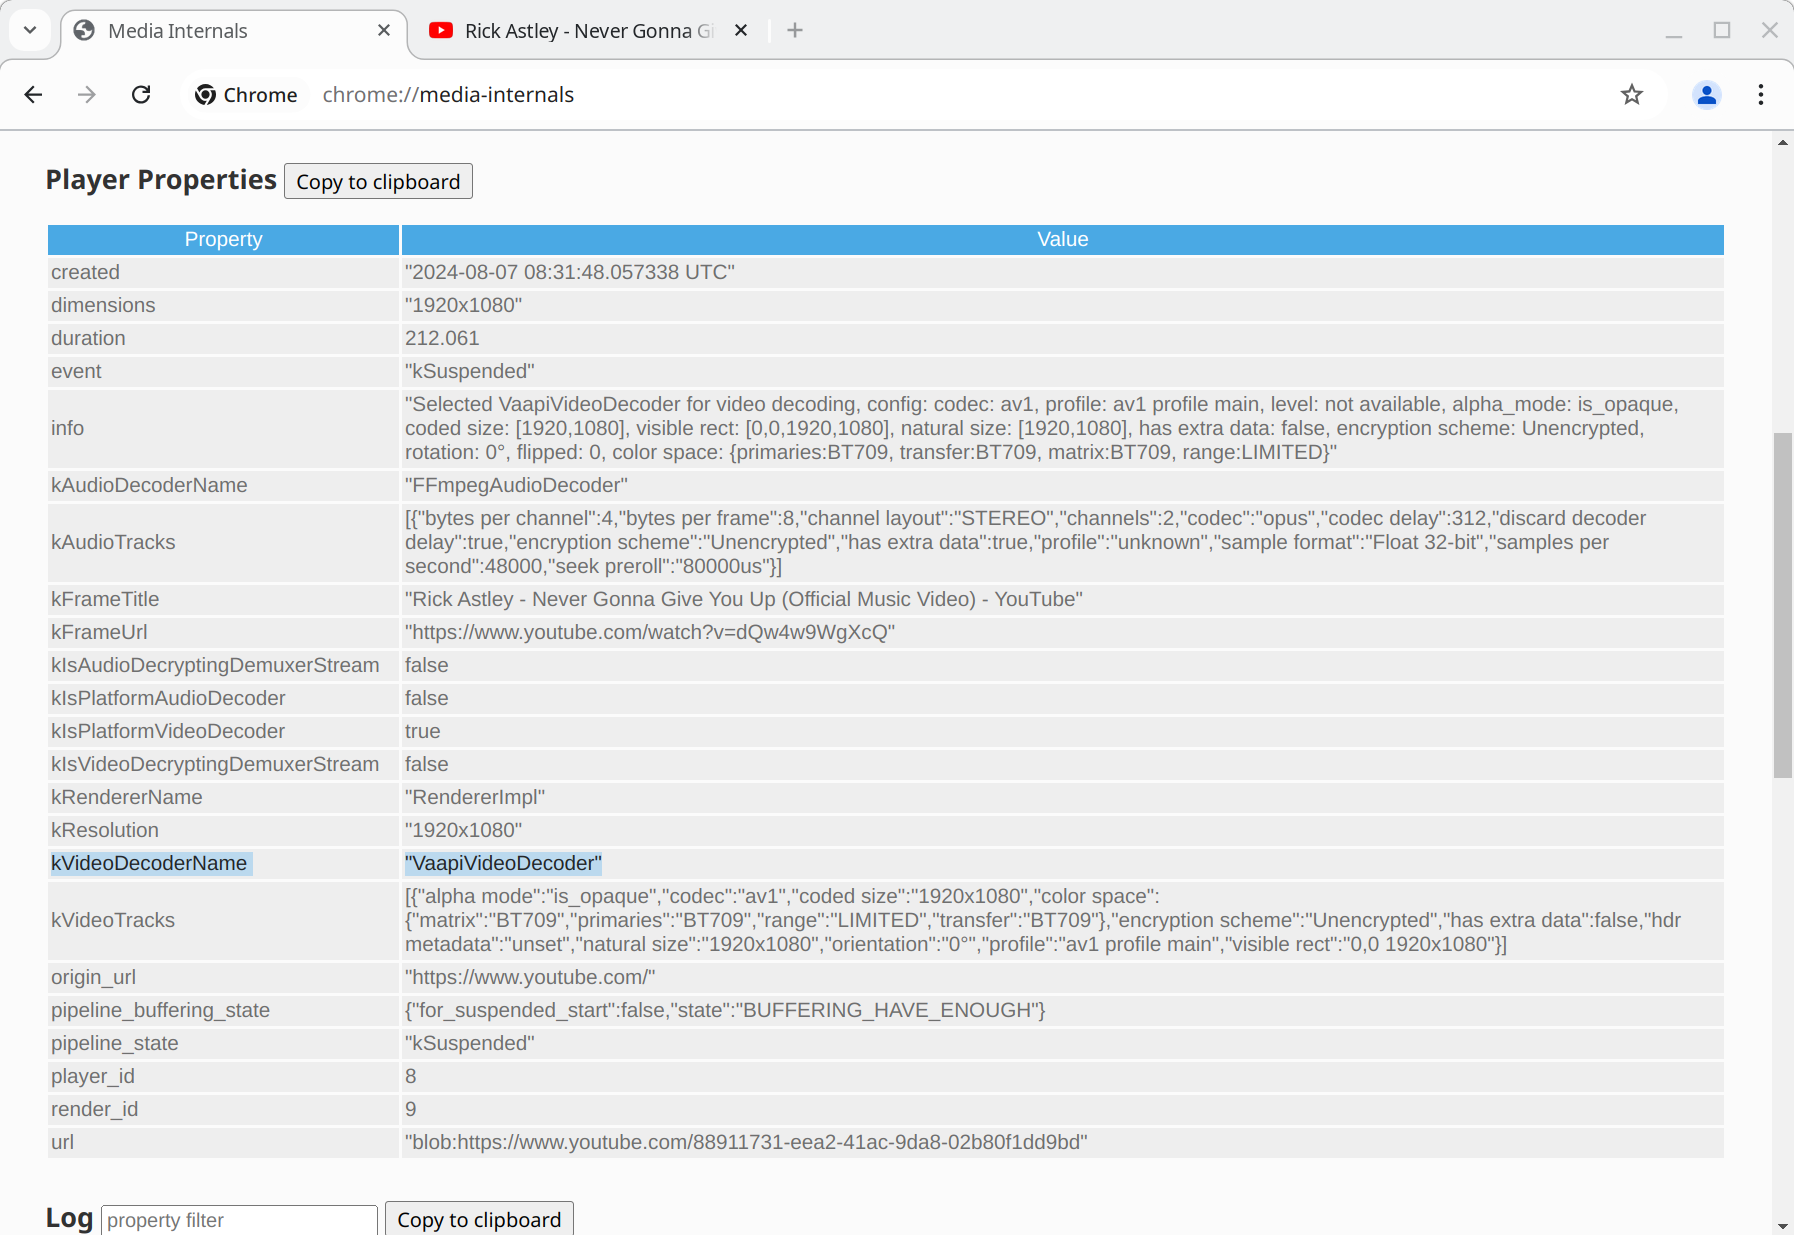
Task: Bookmark this page with the star icon
Action: click(1630, 95)
